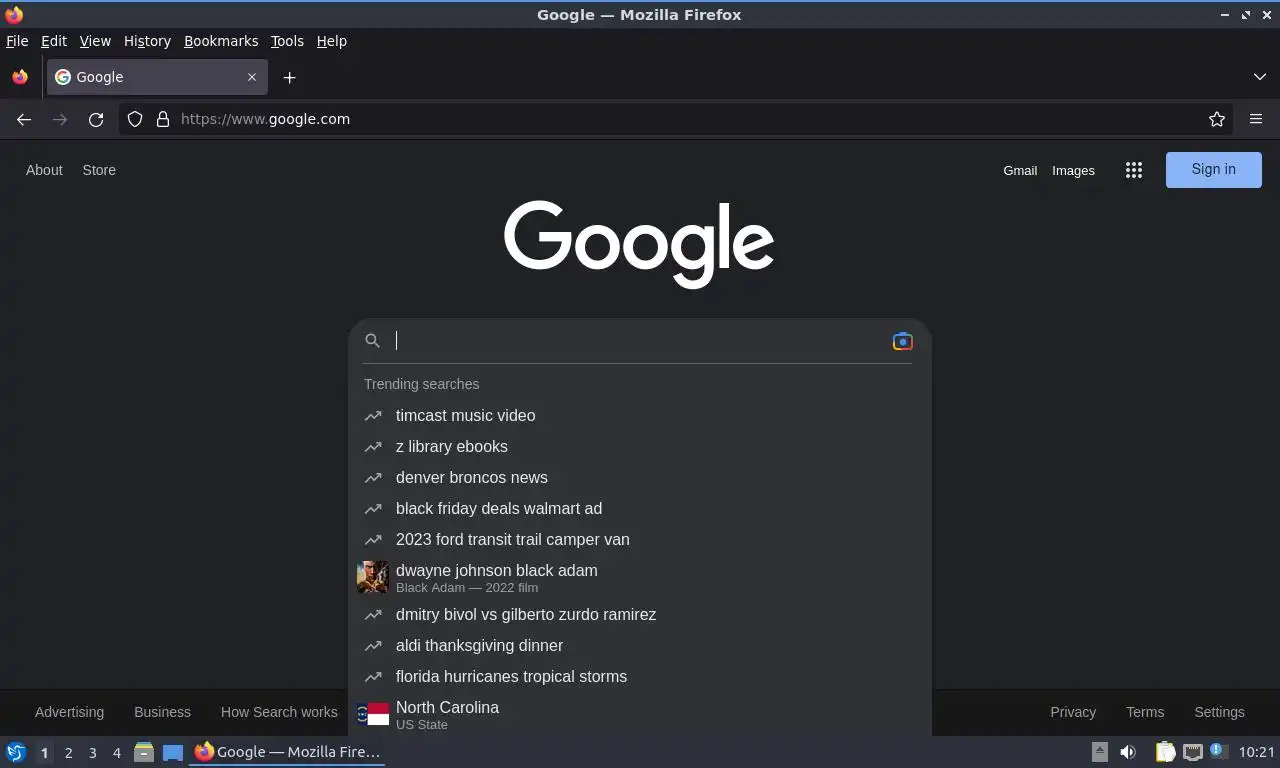The image size is (1280, 768).
Task: Click the magnifier icon in search box
Action: 372,341
